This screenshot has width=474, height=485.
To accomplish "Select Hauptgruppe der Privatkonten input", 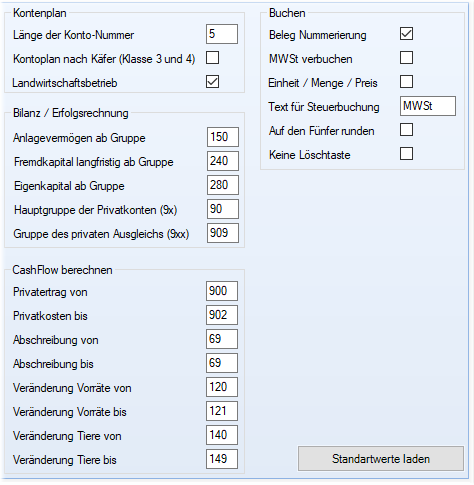I will 223,209.
